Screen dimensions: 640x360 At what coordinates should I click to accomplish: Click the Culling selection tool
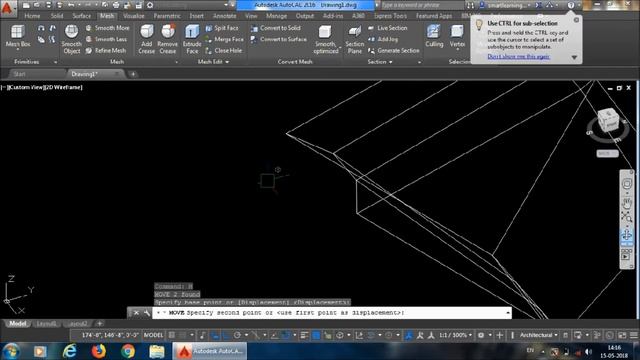click(x=434, y=36)
